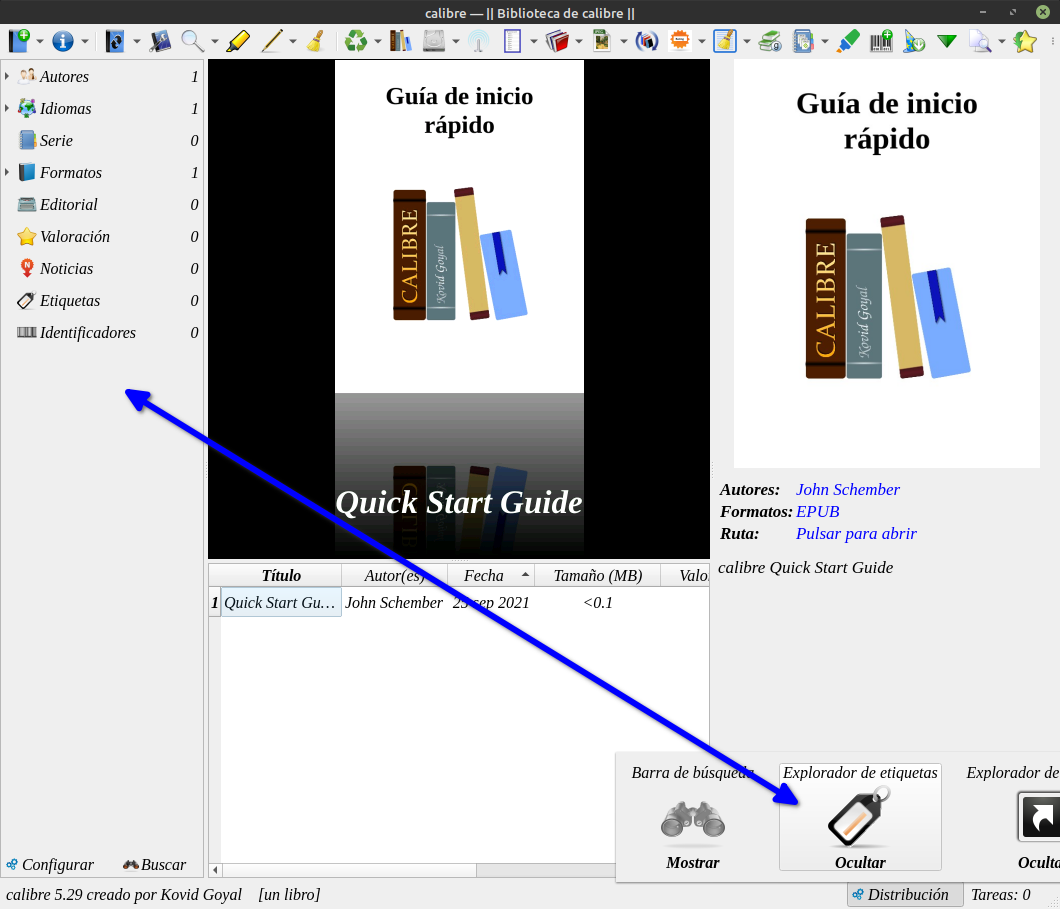Sort by the Autor(es) column header
The image size is (1060, 909).
click(x=395, y=575)
